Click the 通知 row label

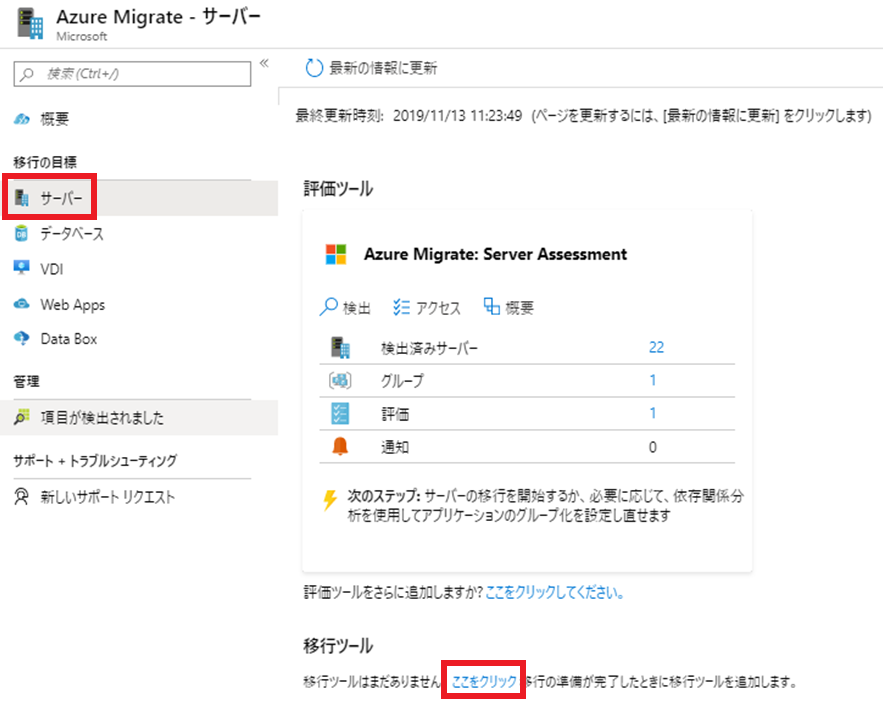(395, 447)
